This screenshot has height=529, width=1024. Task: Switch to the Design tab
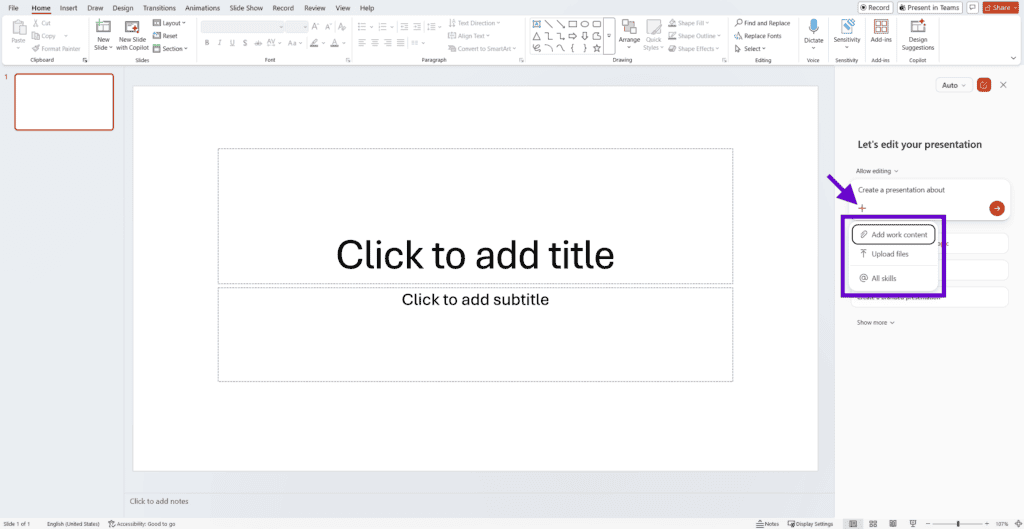coord(122,8)
